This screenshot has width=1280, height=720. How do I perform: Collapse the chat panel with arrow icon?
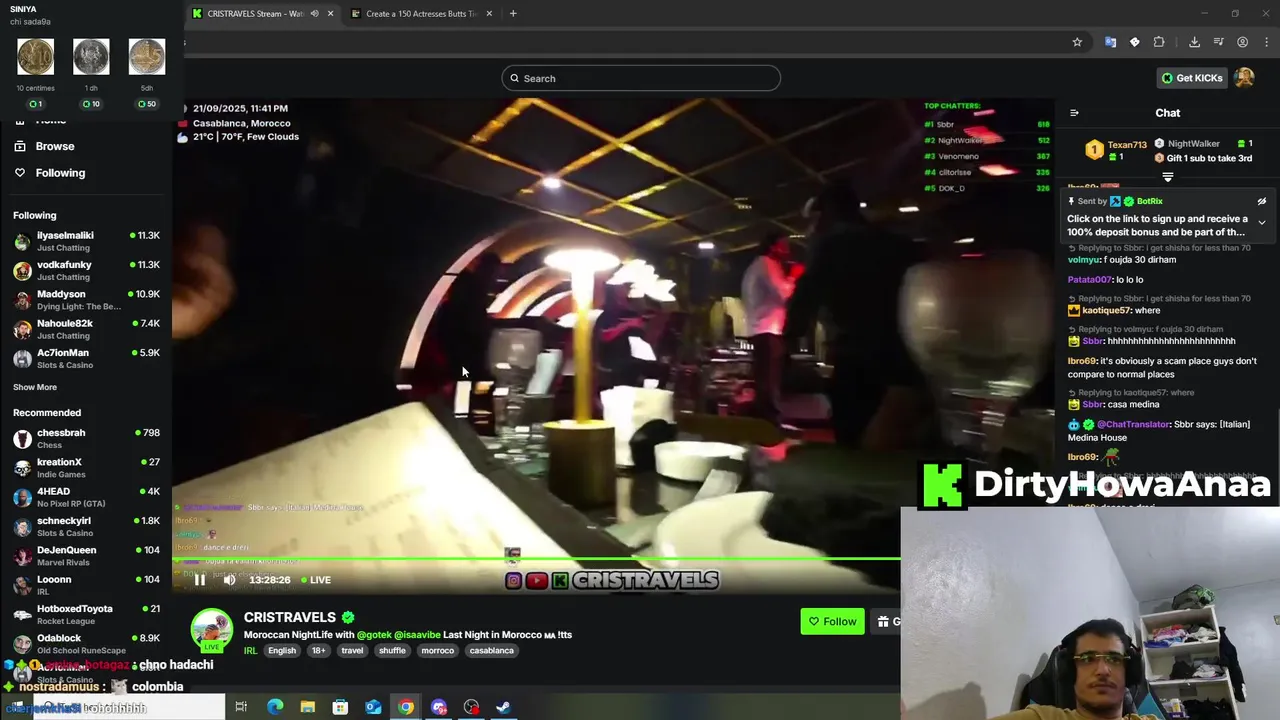tap(1074, 113)
